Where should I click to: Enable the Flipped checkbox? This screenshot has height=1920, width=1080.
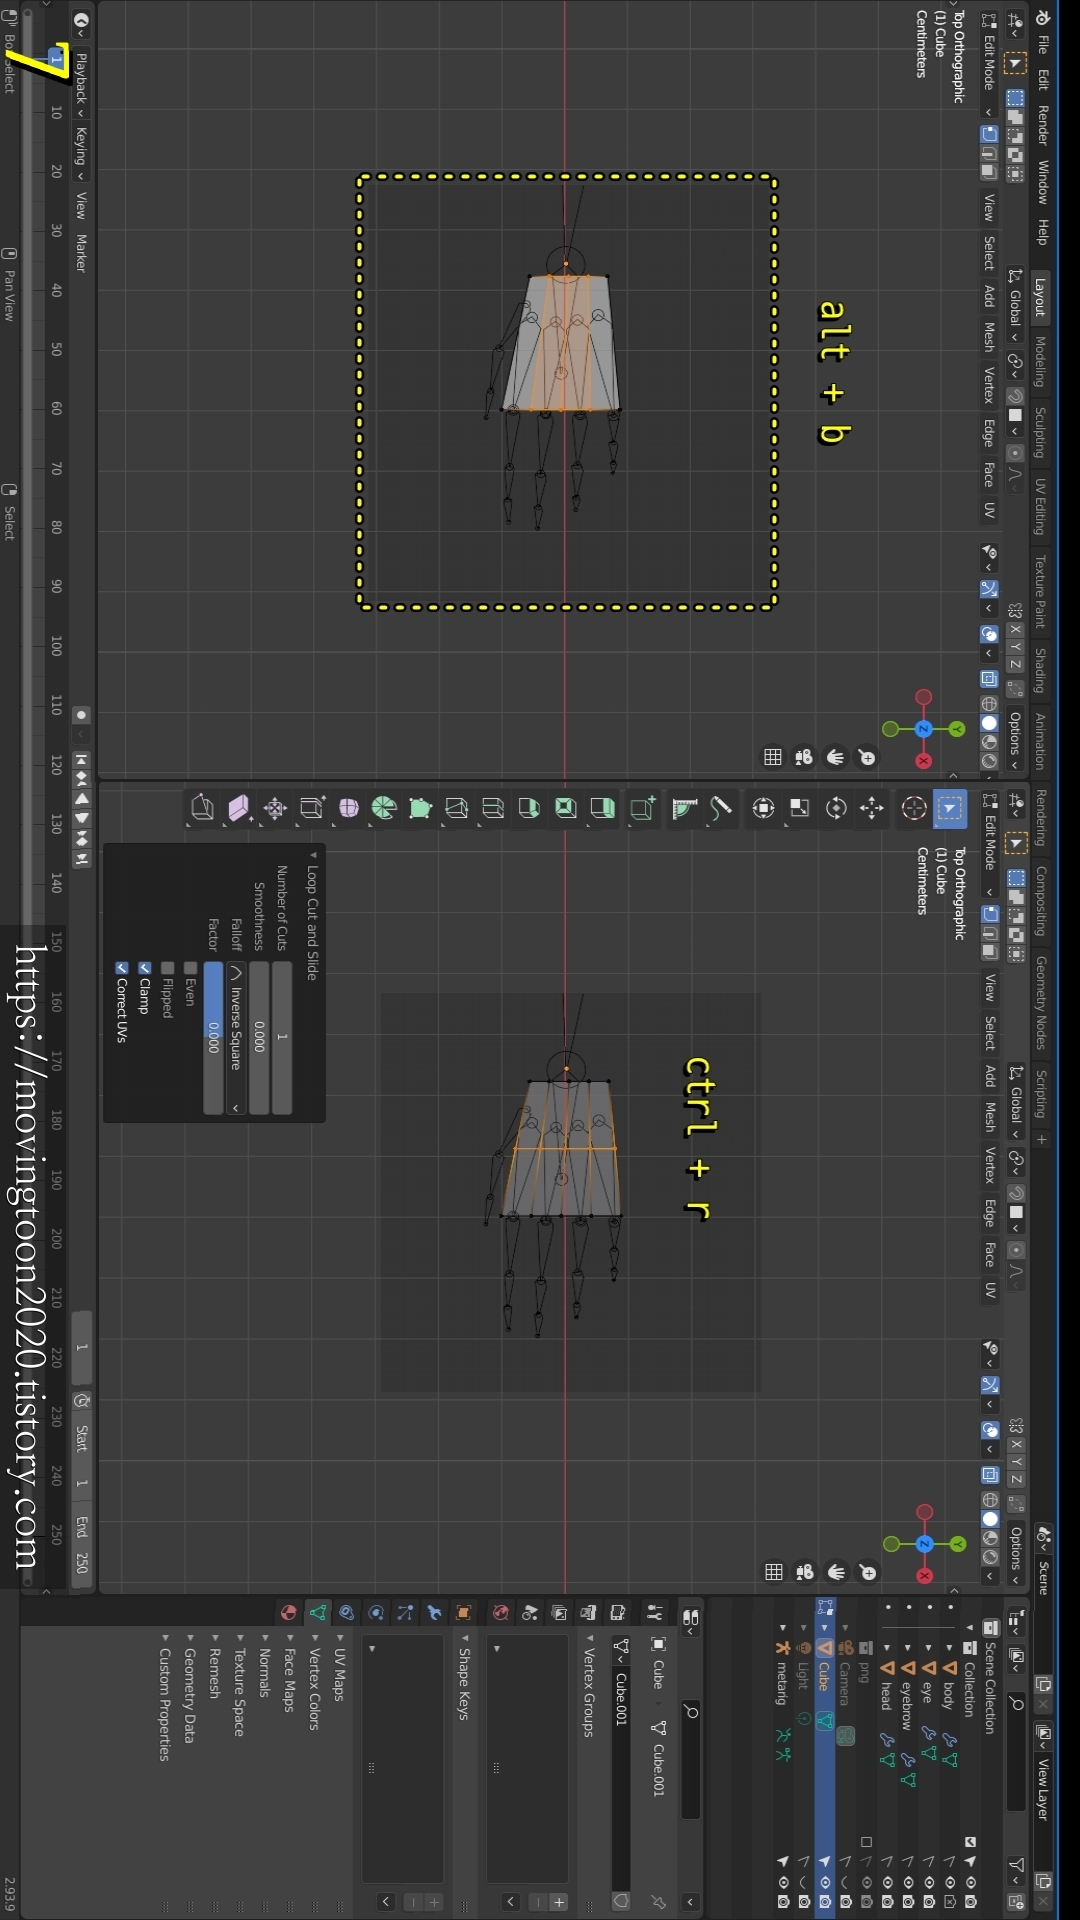167,969
